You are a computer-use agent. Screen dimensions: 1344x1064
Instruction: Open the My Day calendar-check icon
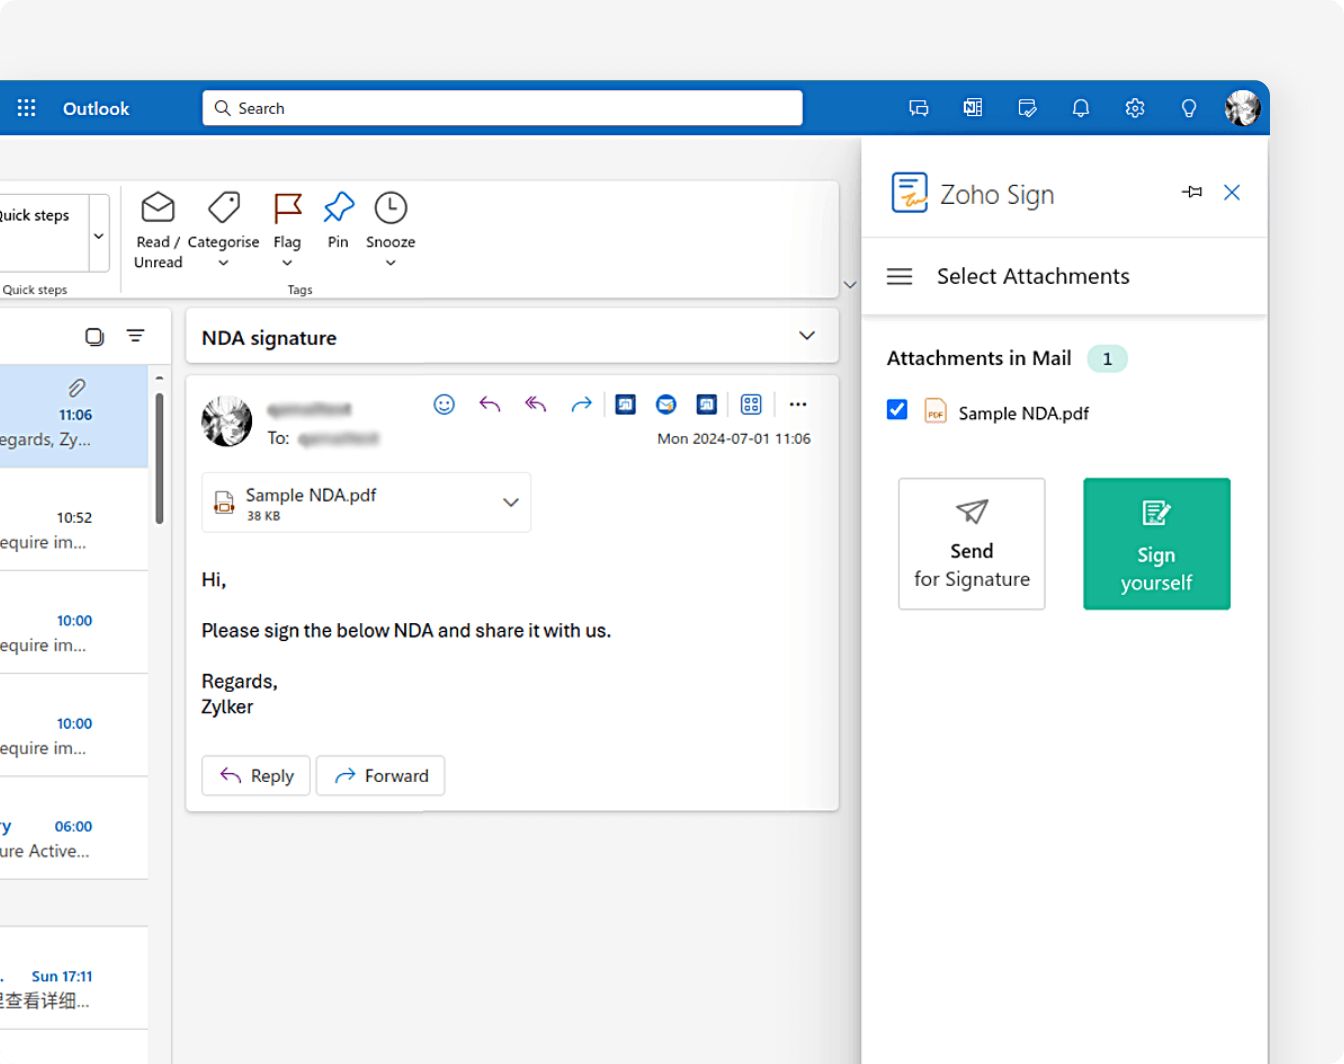pyautogui.click(x=1027, y=108)
